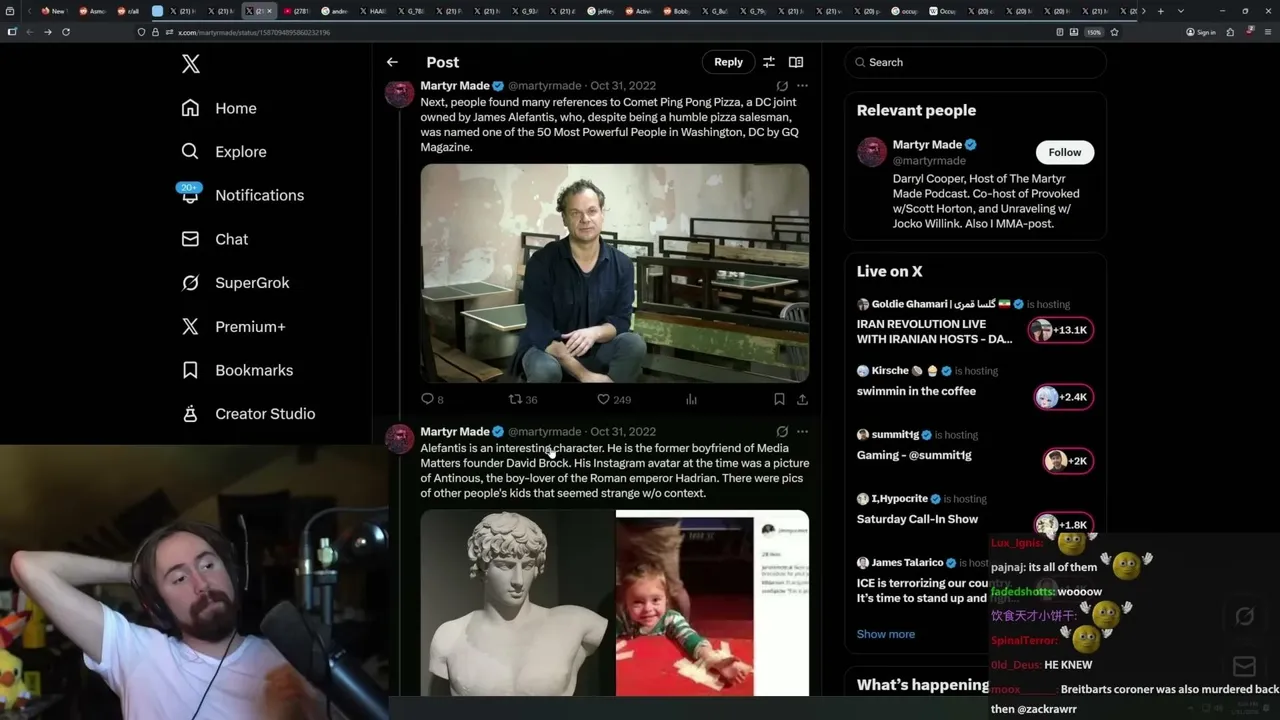1280x720 pixels.
Task: Click Grok icon on the Alefantis post
Action: pyautogui.click(x=782, y=432)
